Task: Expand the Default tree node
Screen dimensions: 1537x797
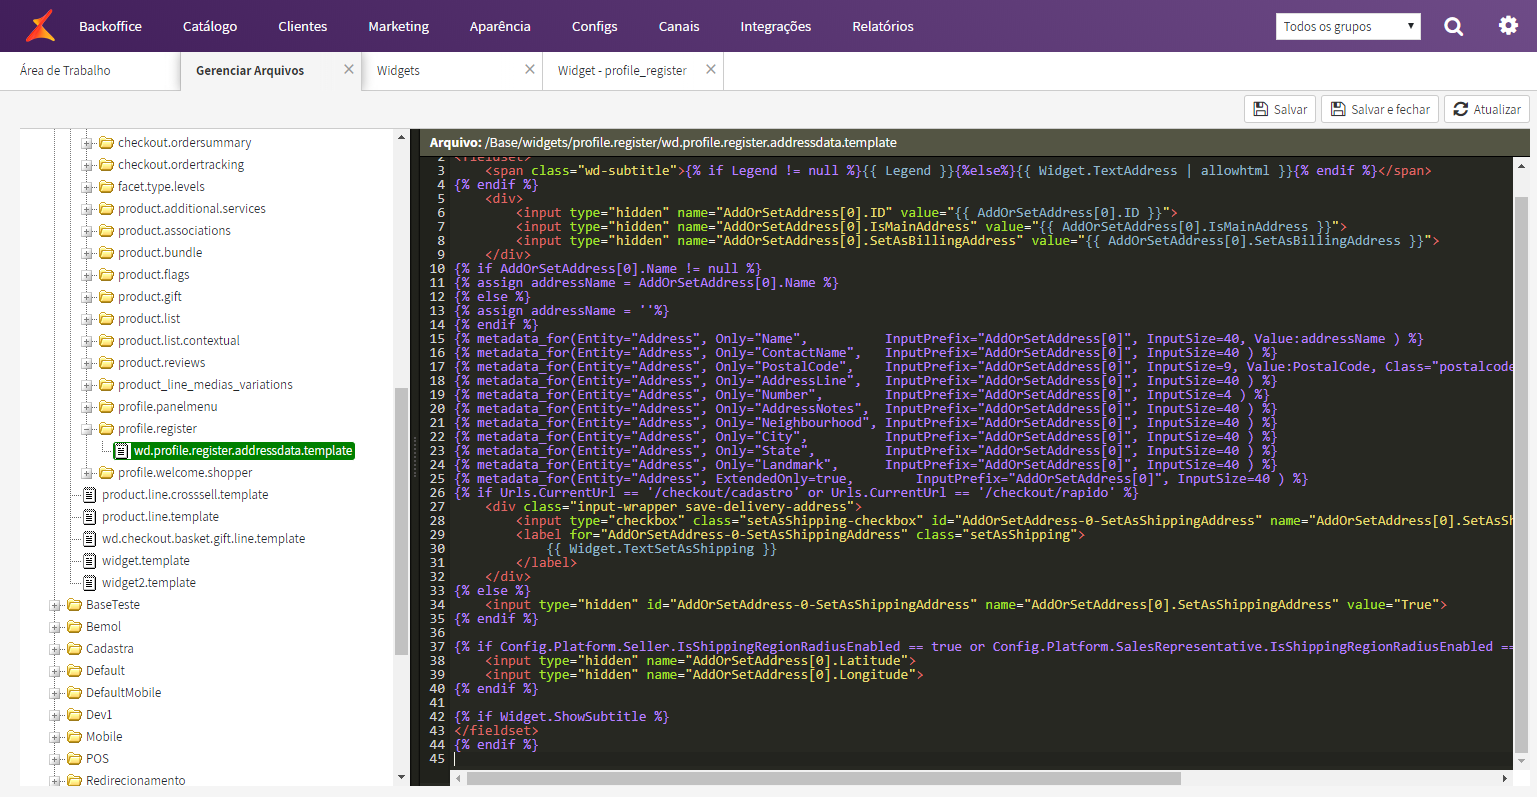Action: pyautogui.click(x=55, y=672)
